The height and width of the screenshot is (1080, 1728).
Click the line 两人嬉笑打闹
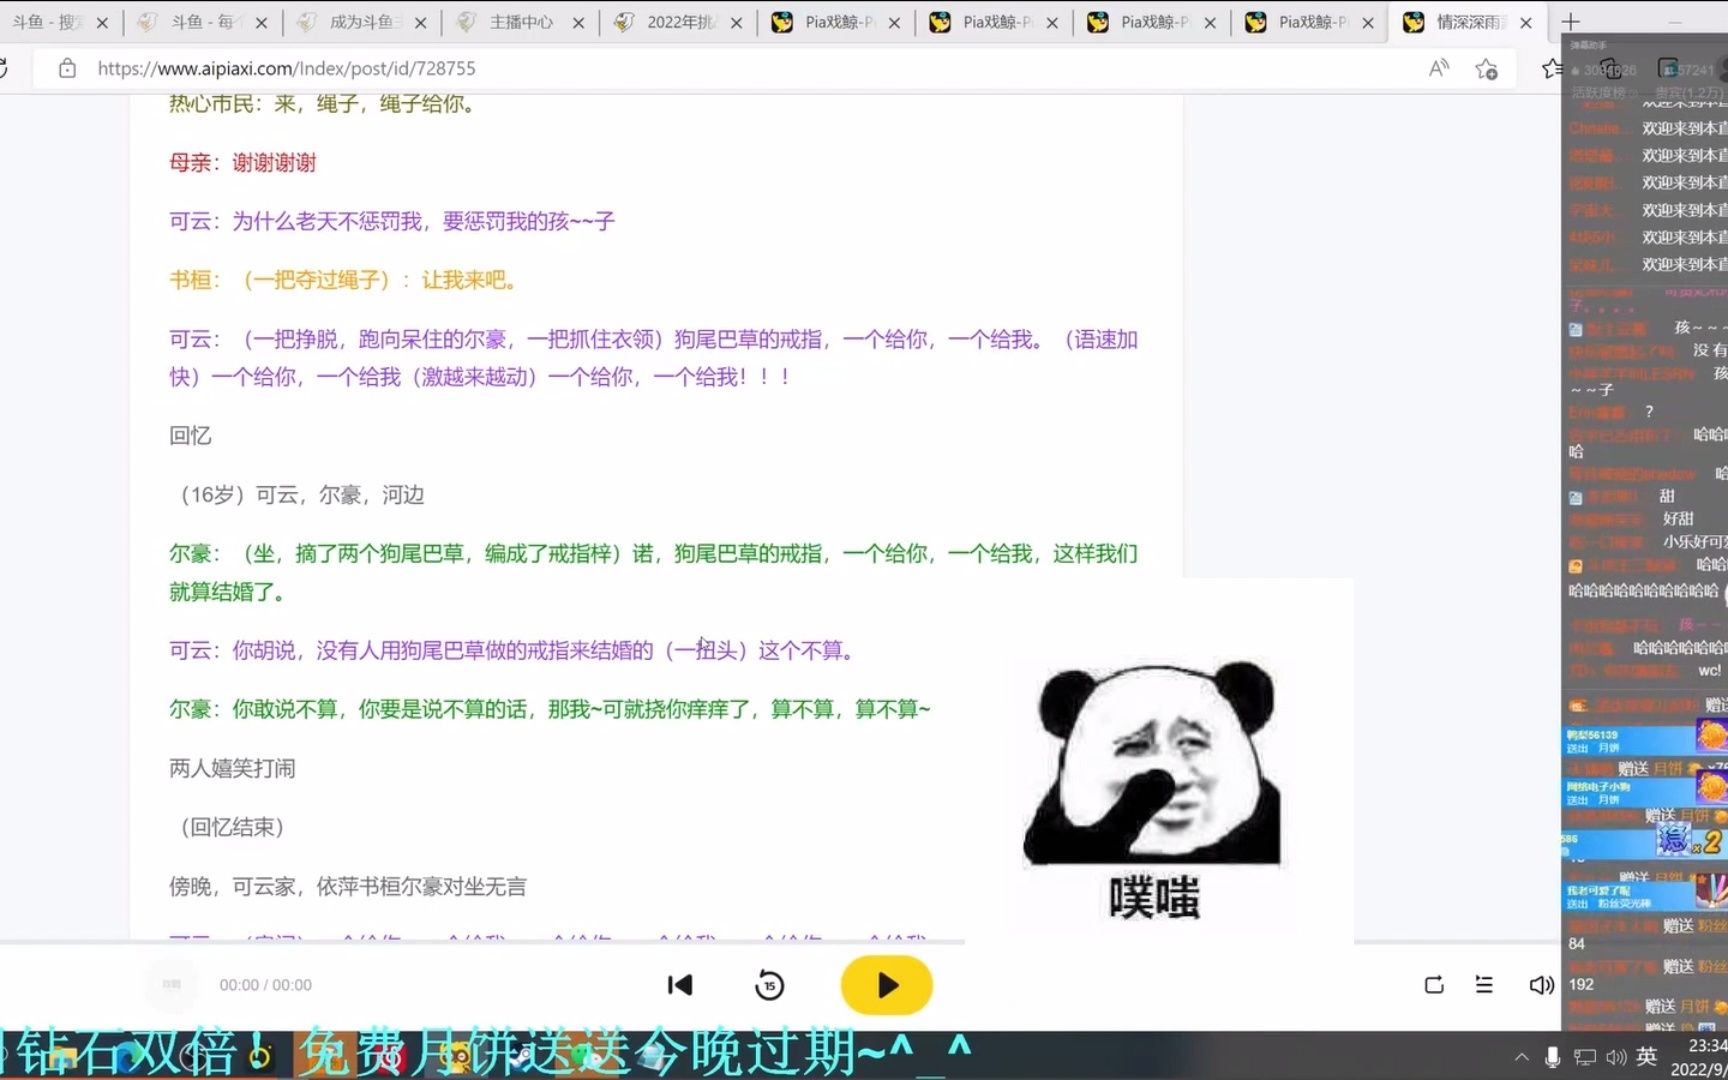pos(232,768)
